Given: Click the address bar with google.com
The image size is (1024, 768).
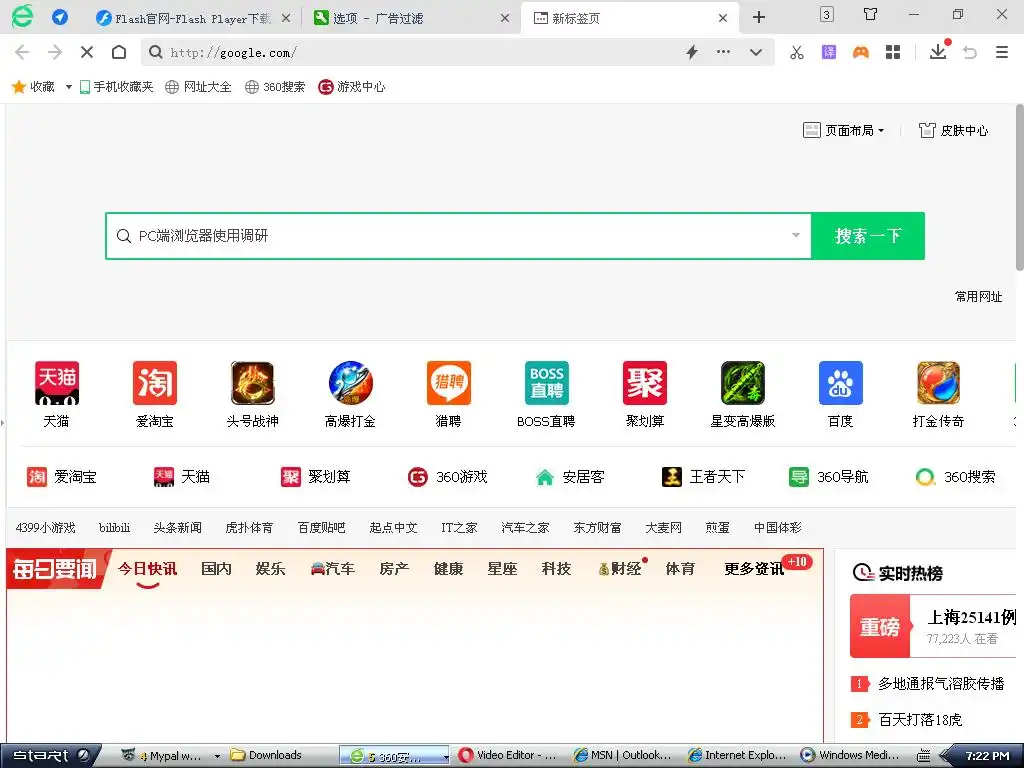Looking at the screenshot, I should (x=418, y=52).
